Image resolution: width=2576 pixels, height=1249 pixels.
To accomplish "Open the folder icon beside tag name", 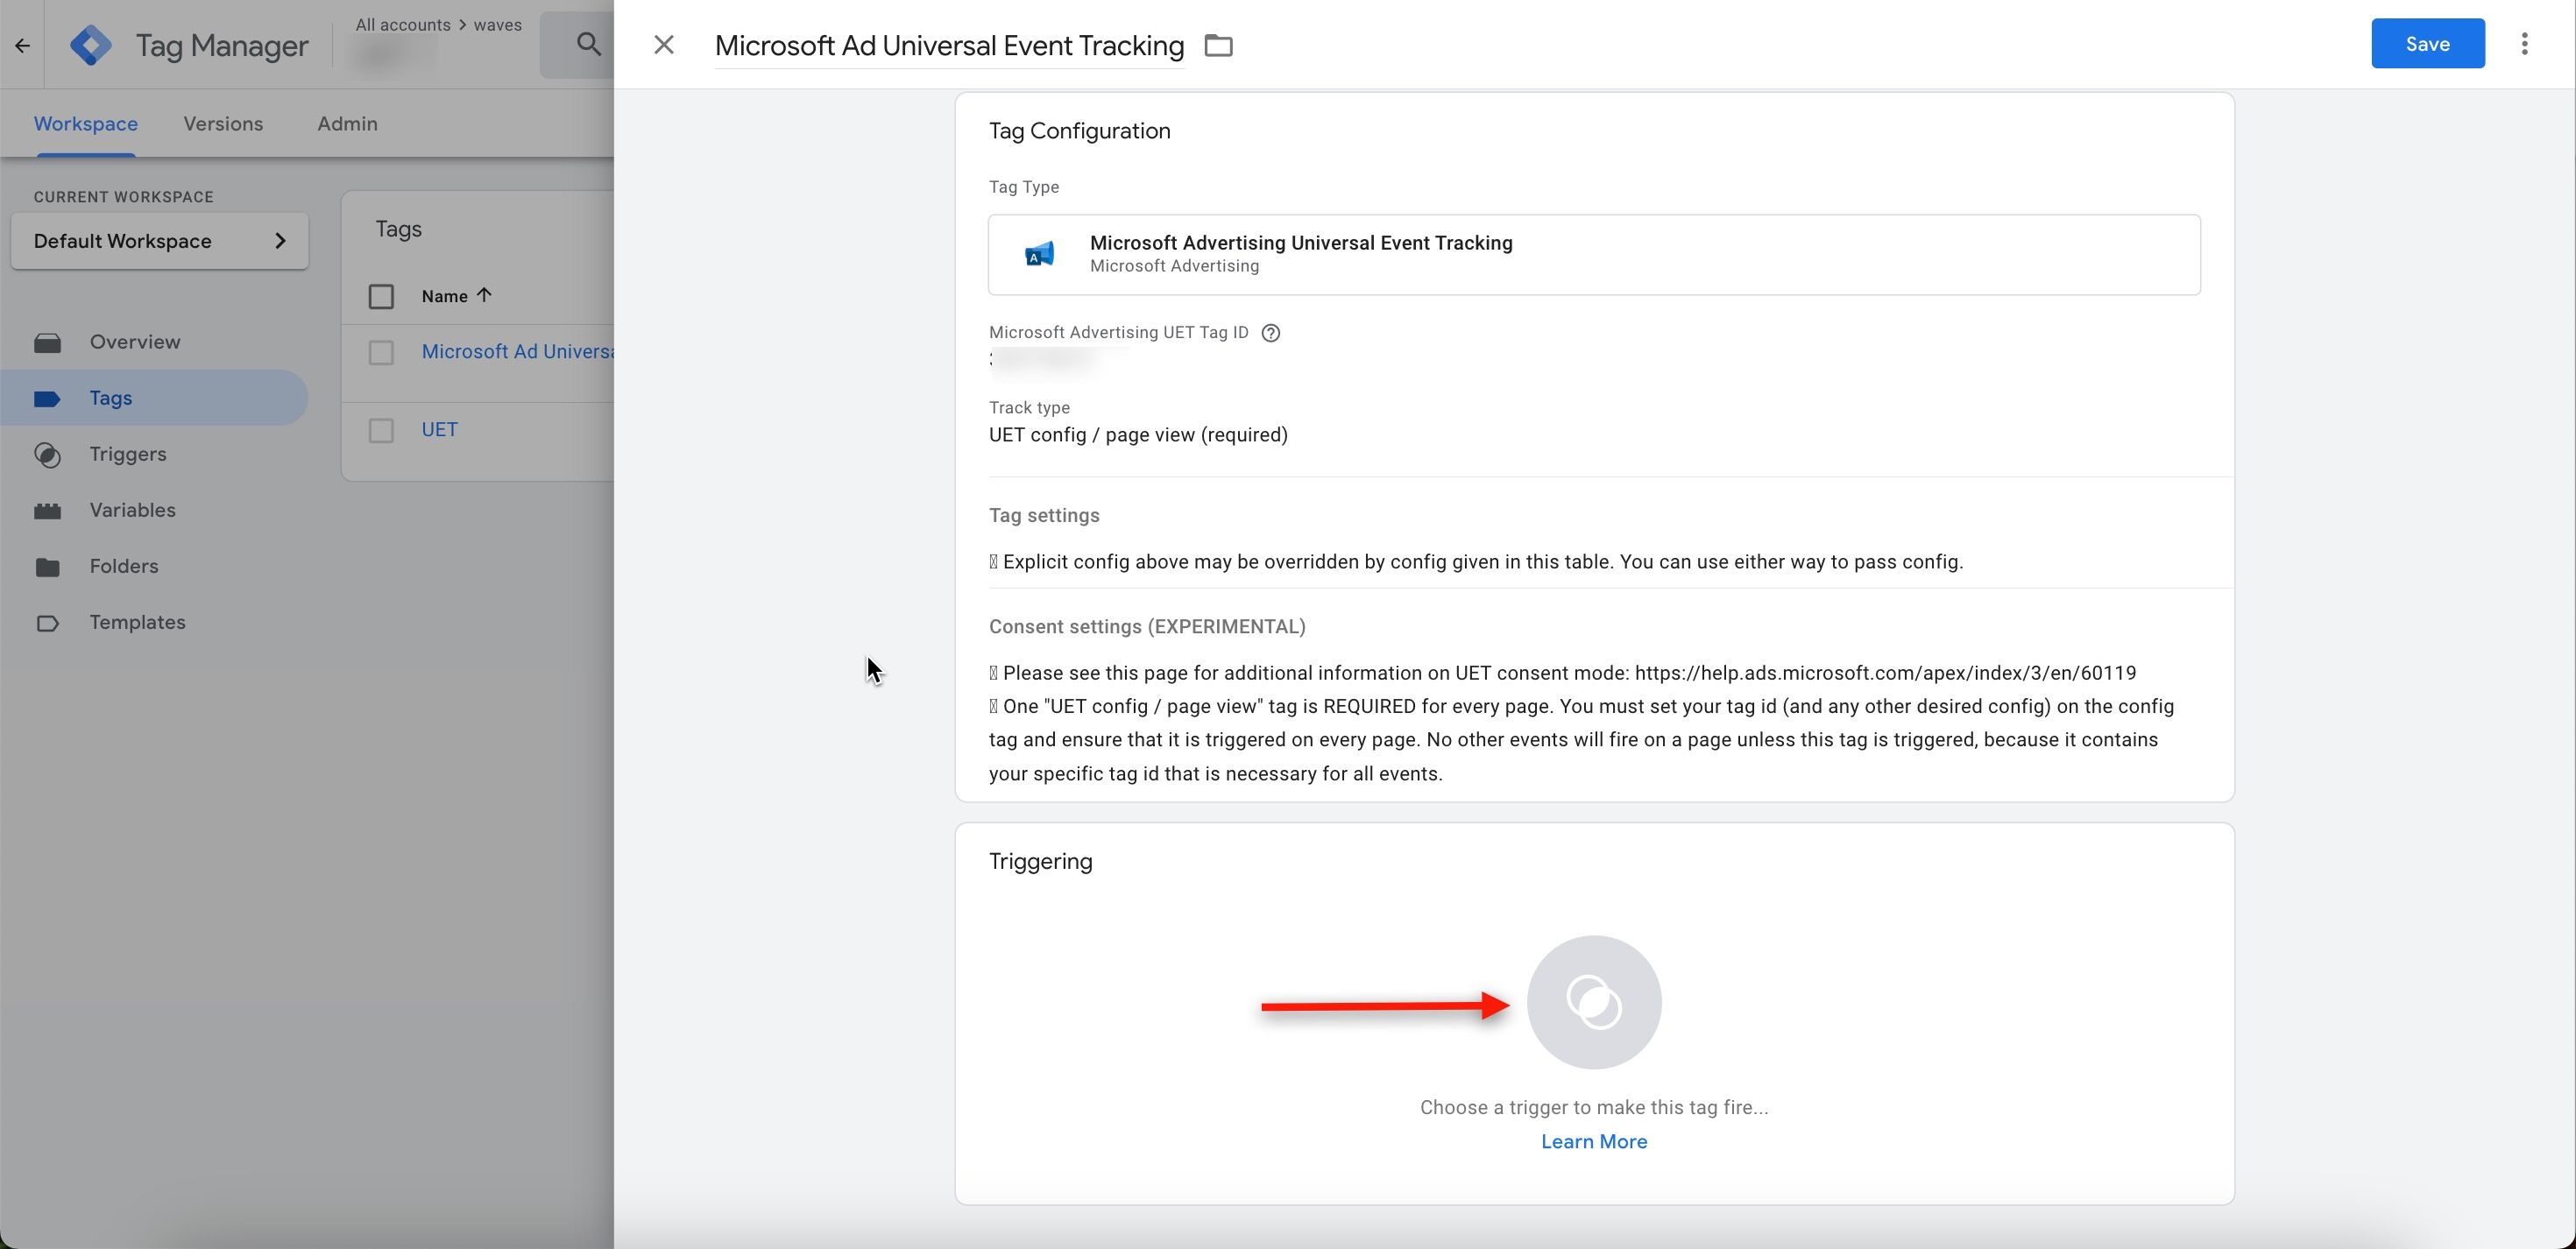I will [x=1218, y=45].
